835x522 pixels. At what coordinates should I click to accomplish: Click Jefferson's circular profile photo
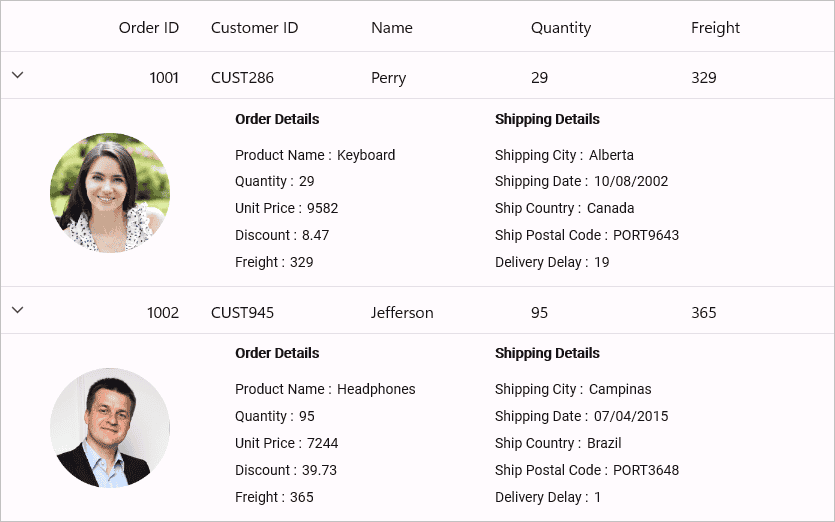tap(110, 428)
